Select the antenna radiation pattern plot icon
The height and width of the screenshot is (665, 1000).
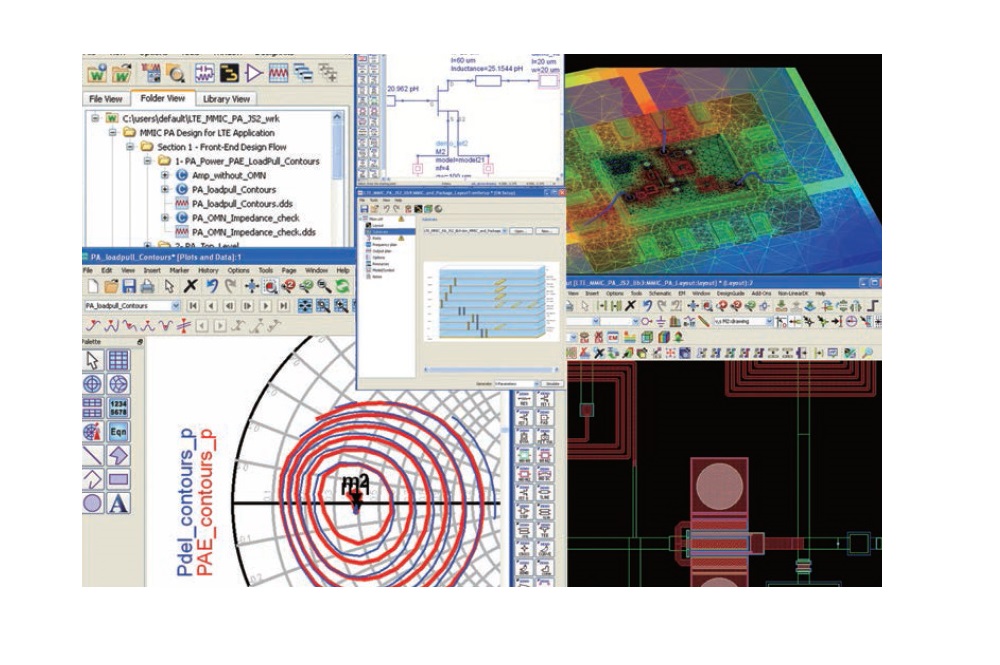tap(92, 432)
